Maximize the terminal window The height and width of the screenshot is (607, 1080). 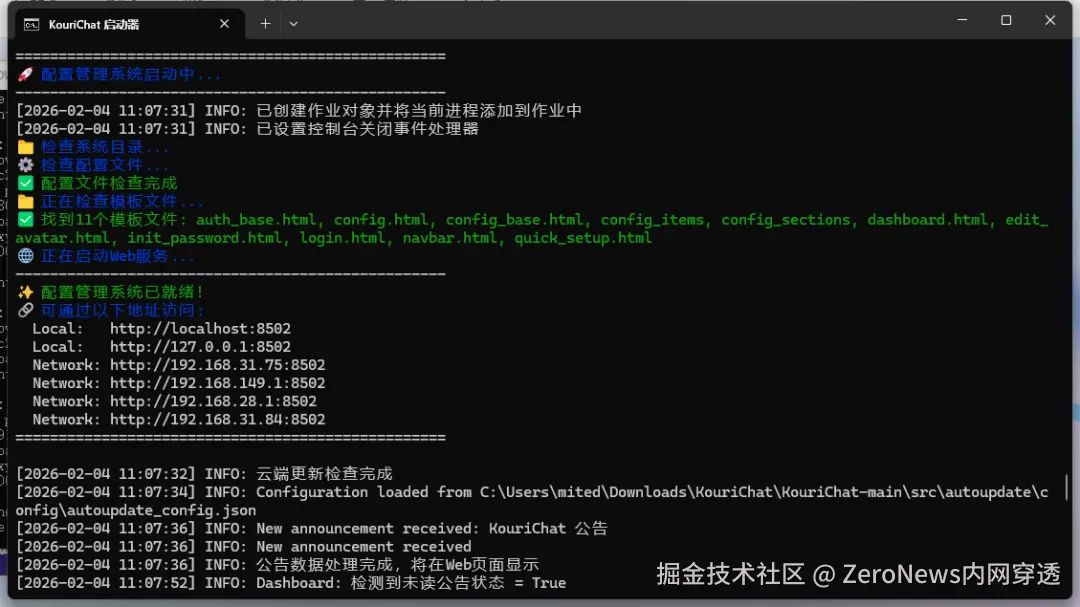coord(1006,20)
